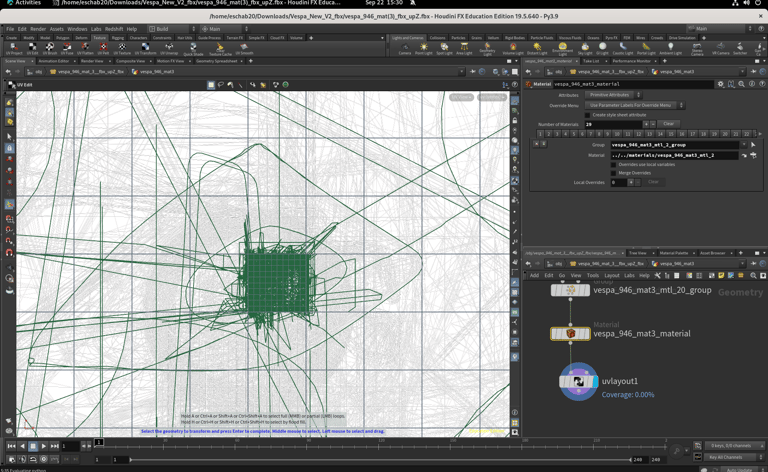
Task: Toggle Overrides use local variables checkbox
Action: (614, 164)
